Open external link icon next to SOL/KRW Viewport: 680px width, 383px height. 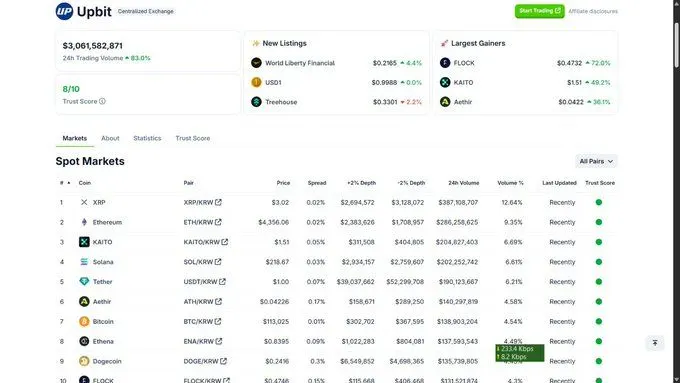(218, 262)
